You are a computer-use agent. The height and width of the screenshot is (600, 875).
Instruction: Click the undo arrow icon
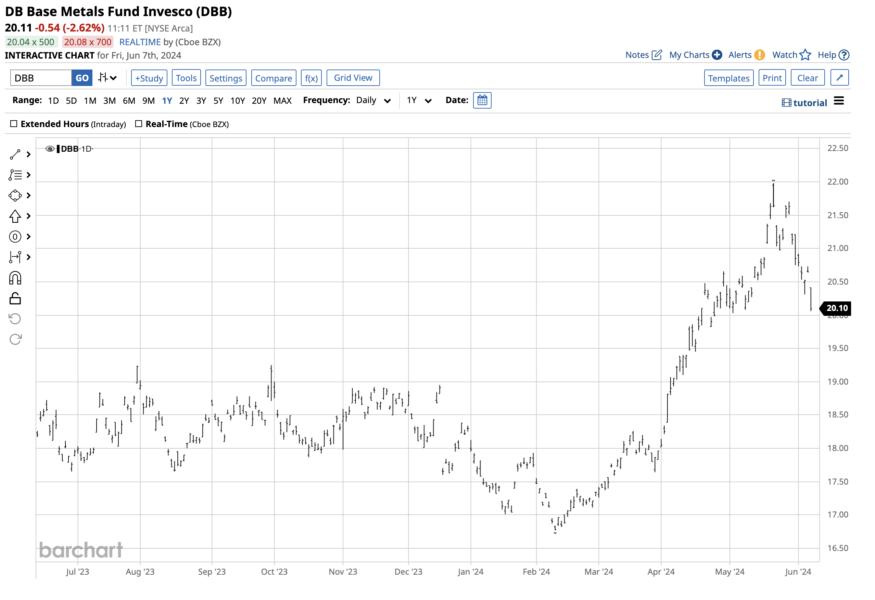point(15,319)
